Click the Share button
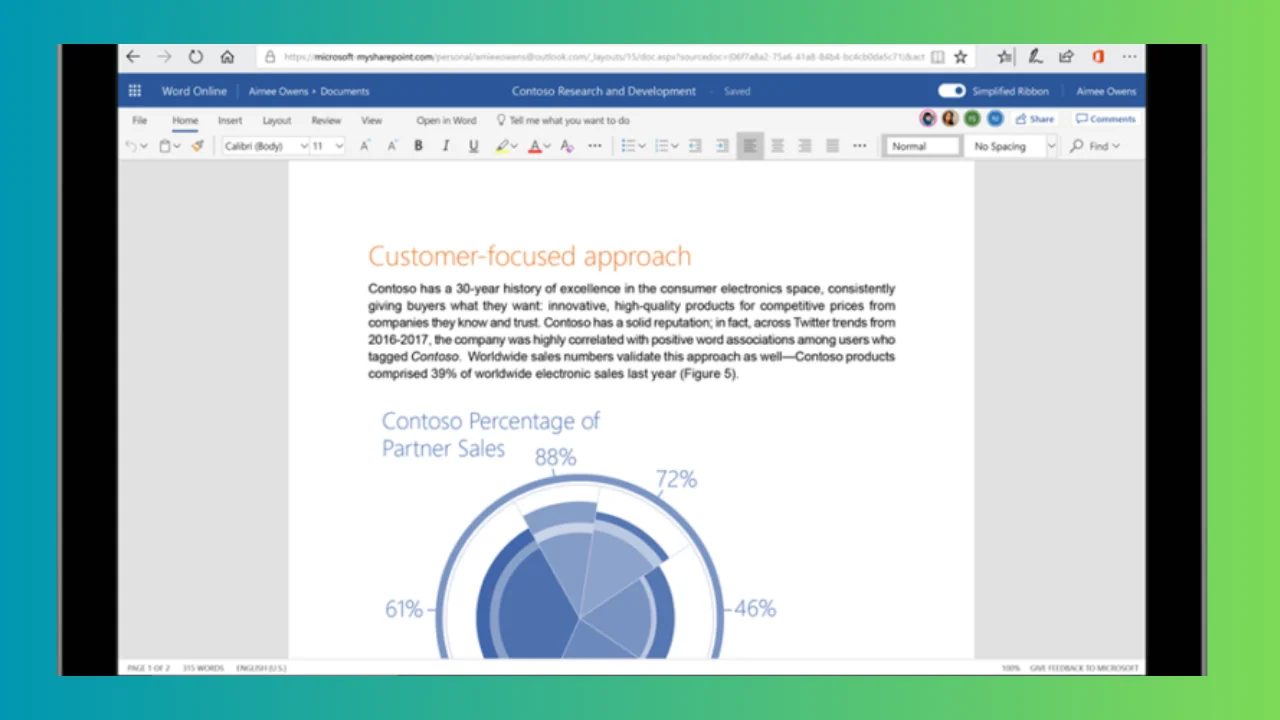This screenshot has width=1280, height=720. click(1035, 119)
